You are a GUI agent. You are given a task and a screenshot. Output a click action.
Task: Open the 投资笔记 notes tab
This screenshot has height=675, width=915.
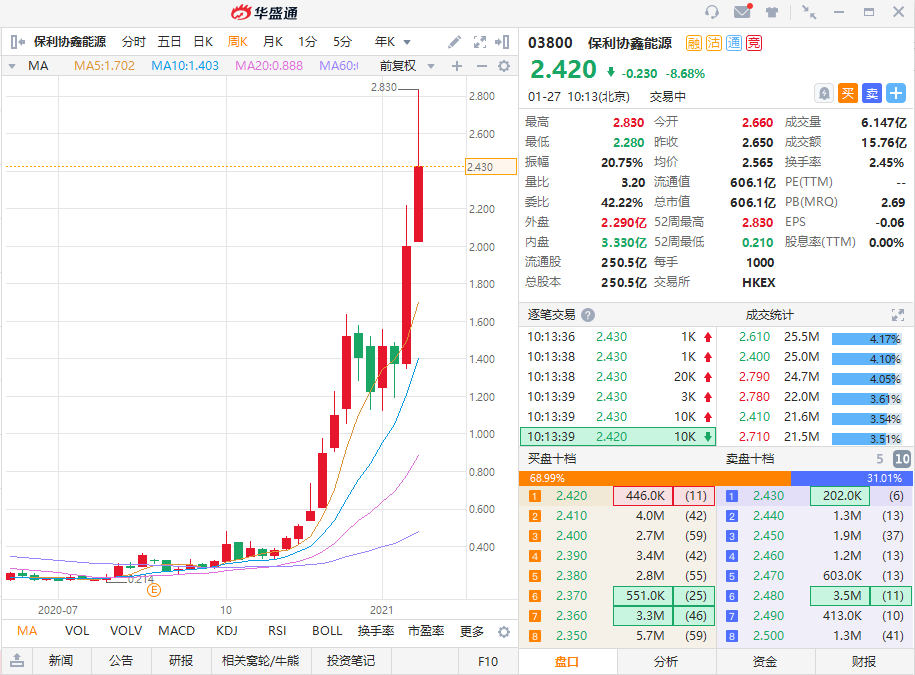tap(351, 660)
